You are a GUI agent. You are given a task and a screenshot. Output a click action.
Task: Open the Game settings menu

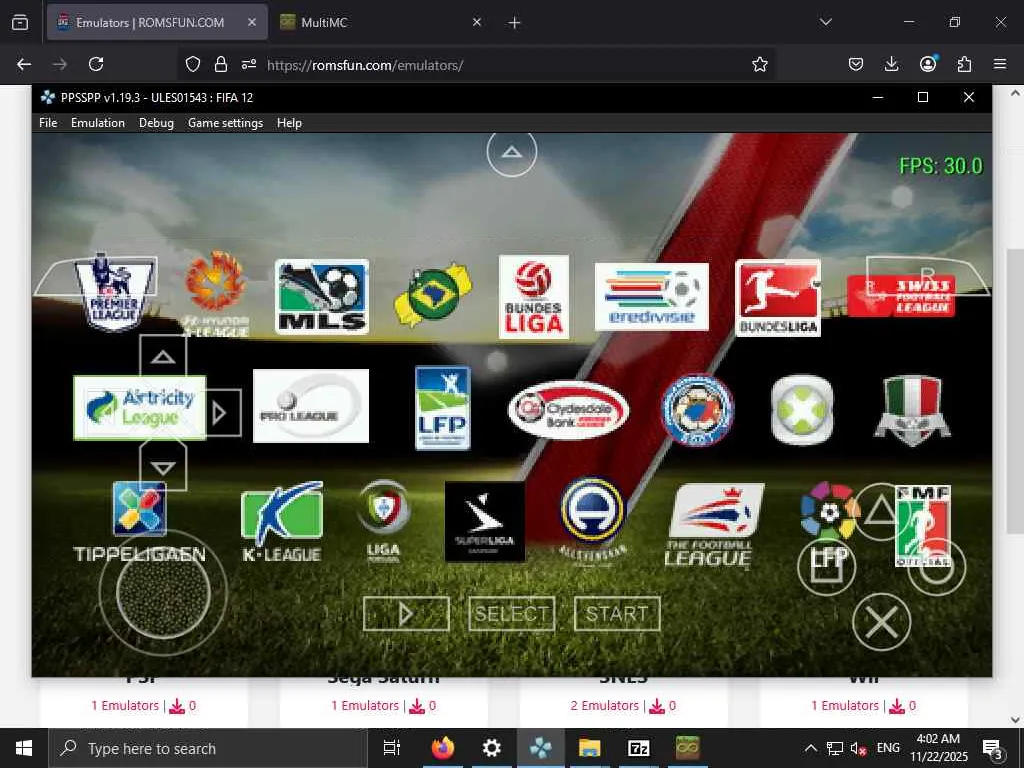click(225, 123)
